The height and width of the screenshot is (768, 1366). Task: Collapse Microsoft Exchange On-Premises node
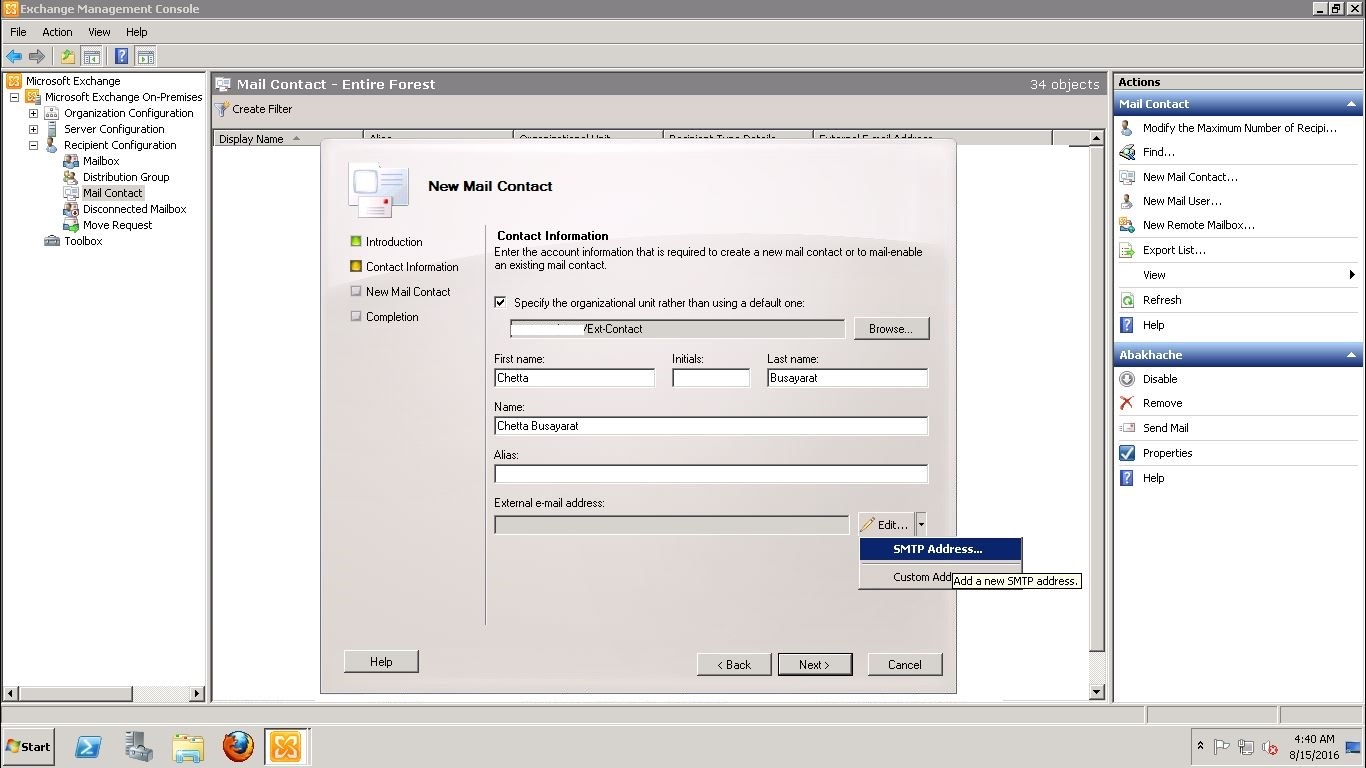(x=14, y=97)
